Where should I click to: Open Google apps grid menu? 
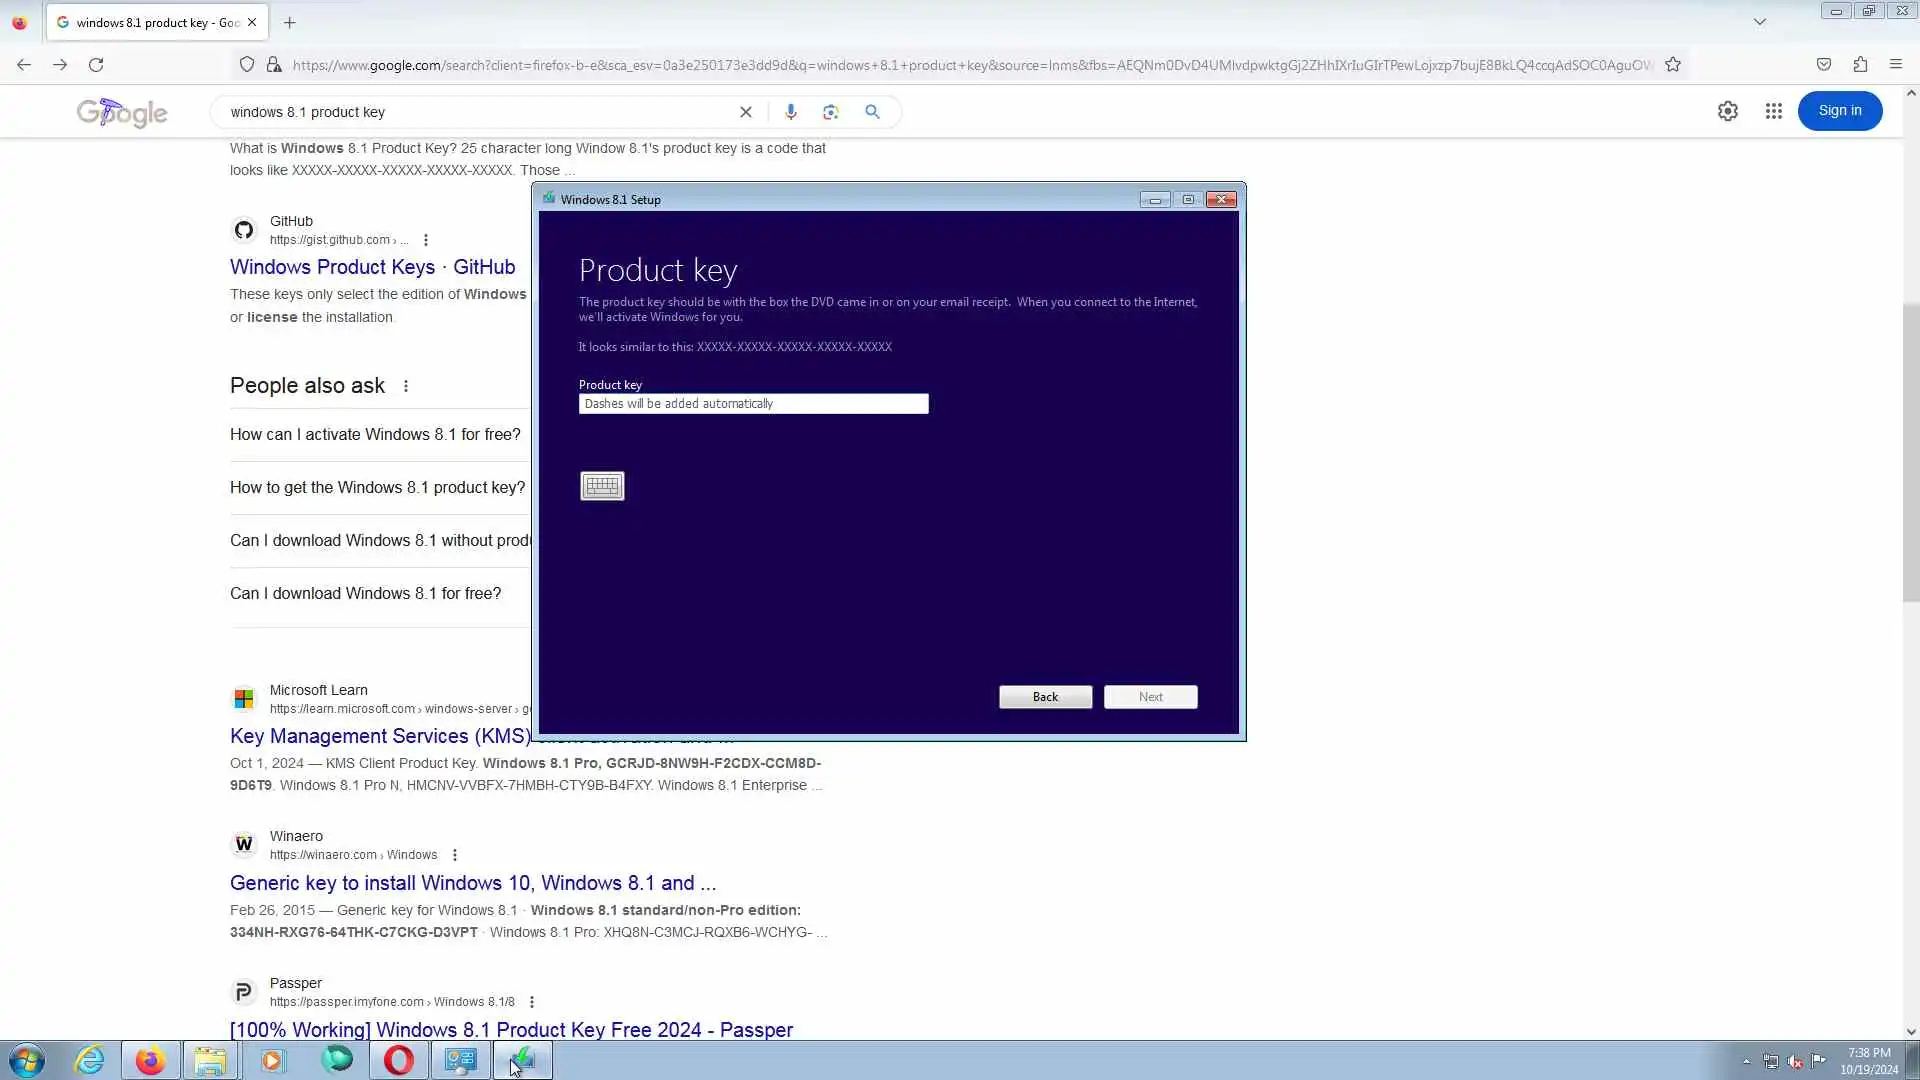[1773, 111]
